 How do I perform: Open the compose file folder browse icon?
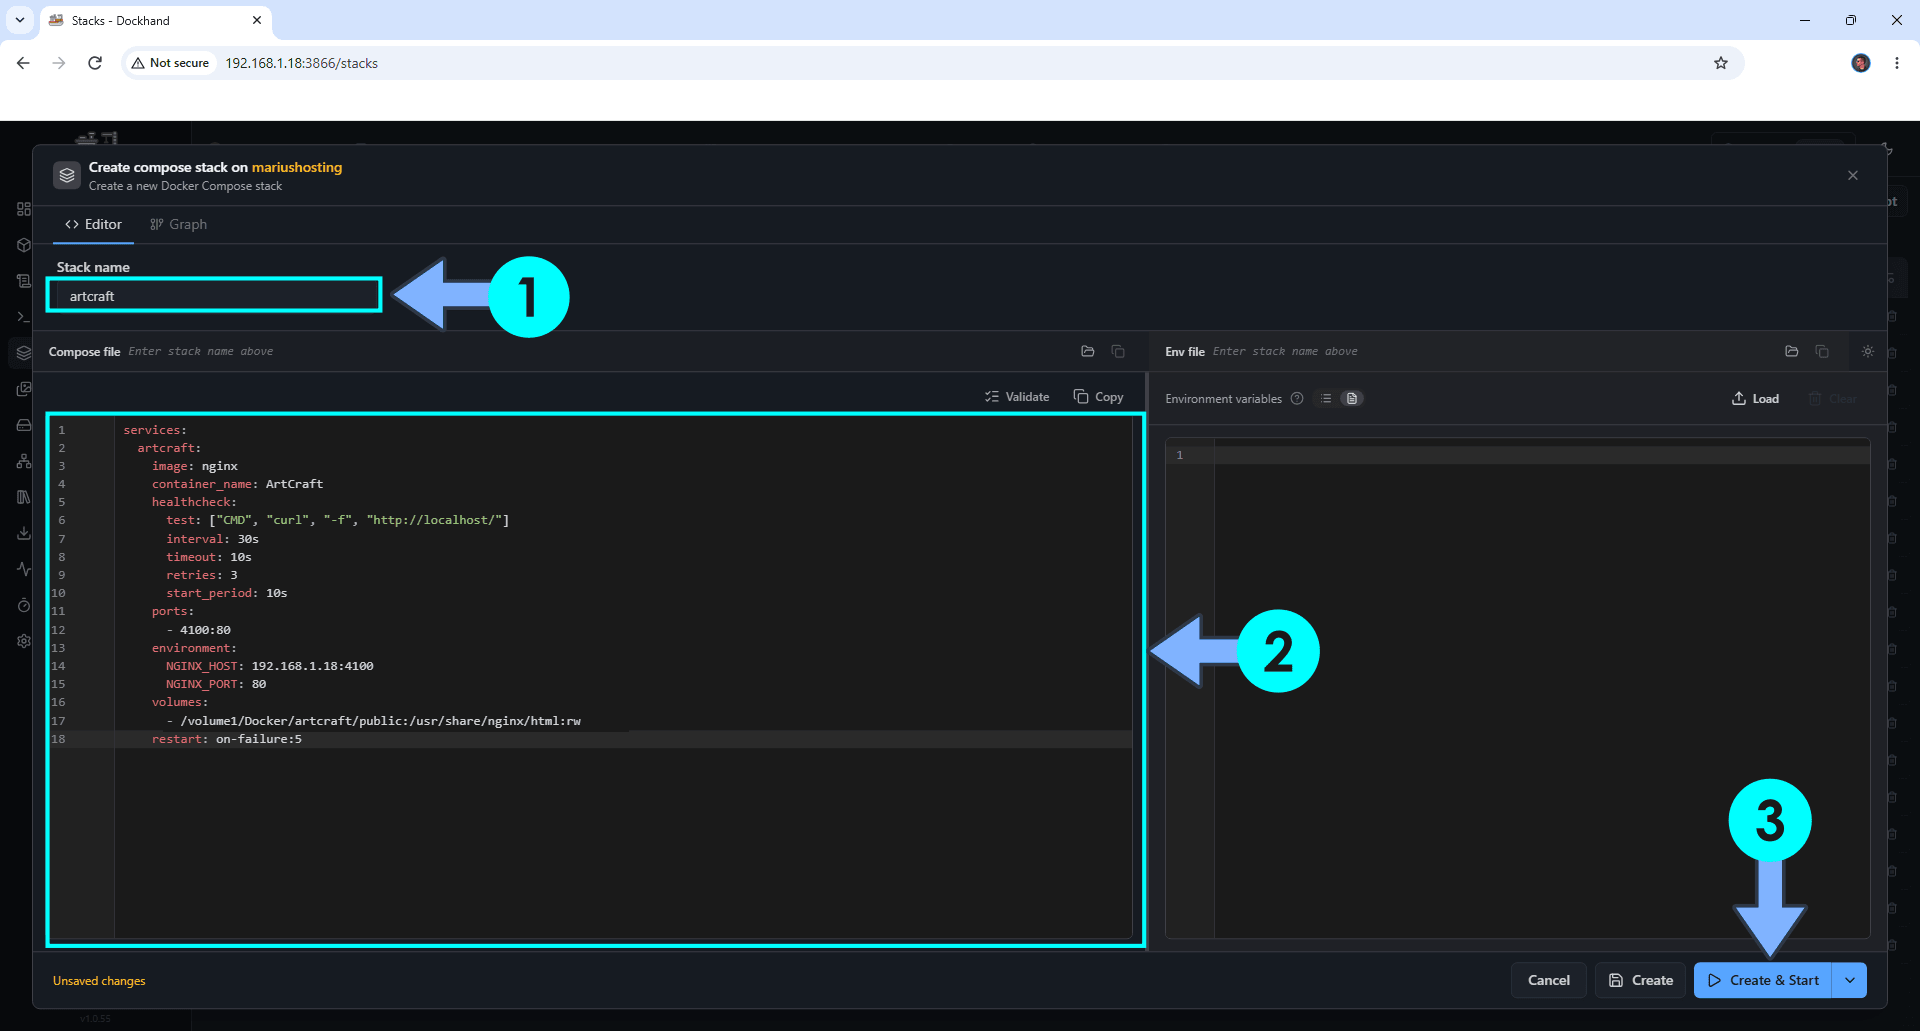1088,351
